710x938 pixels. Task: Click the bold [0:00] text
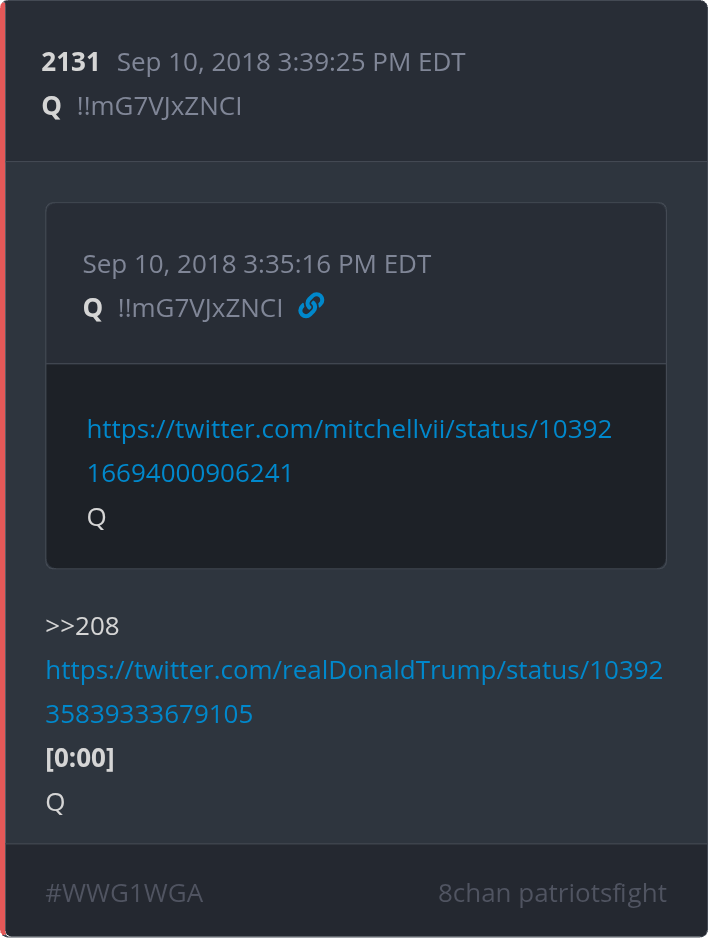pos(80,758)
